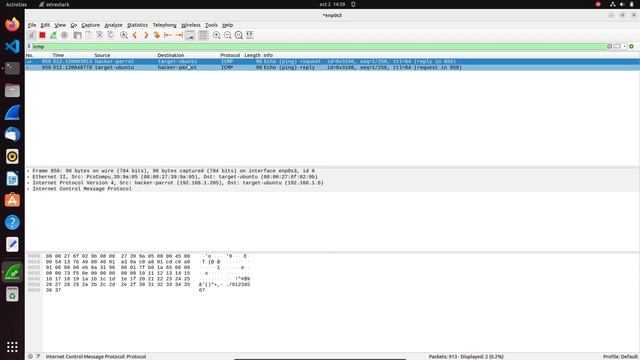Click Go to specified packet icon

(157, 35)
